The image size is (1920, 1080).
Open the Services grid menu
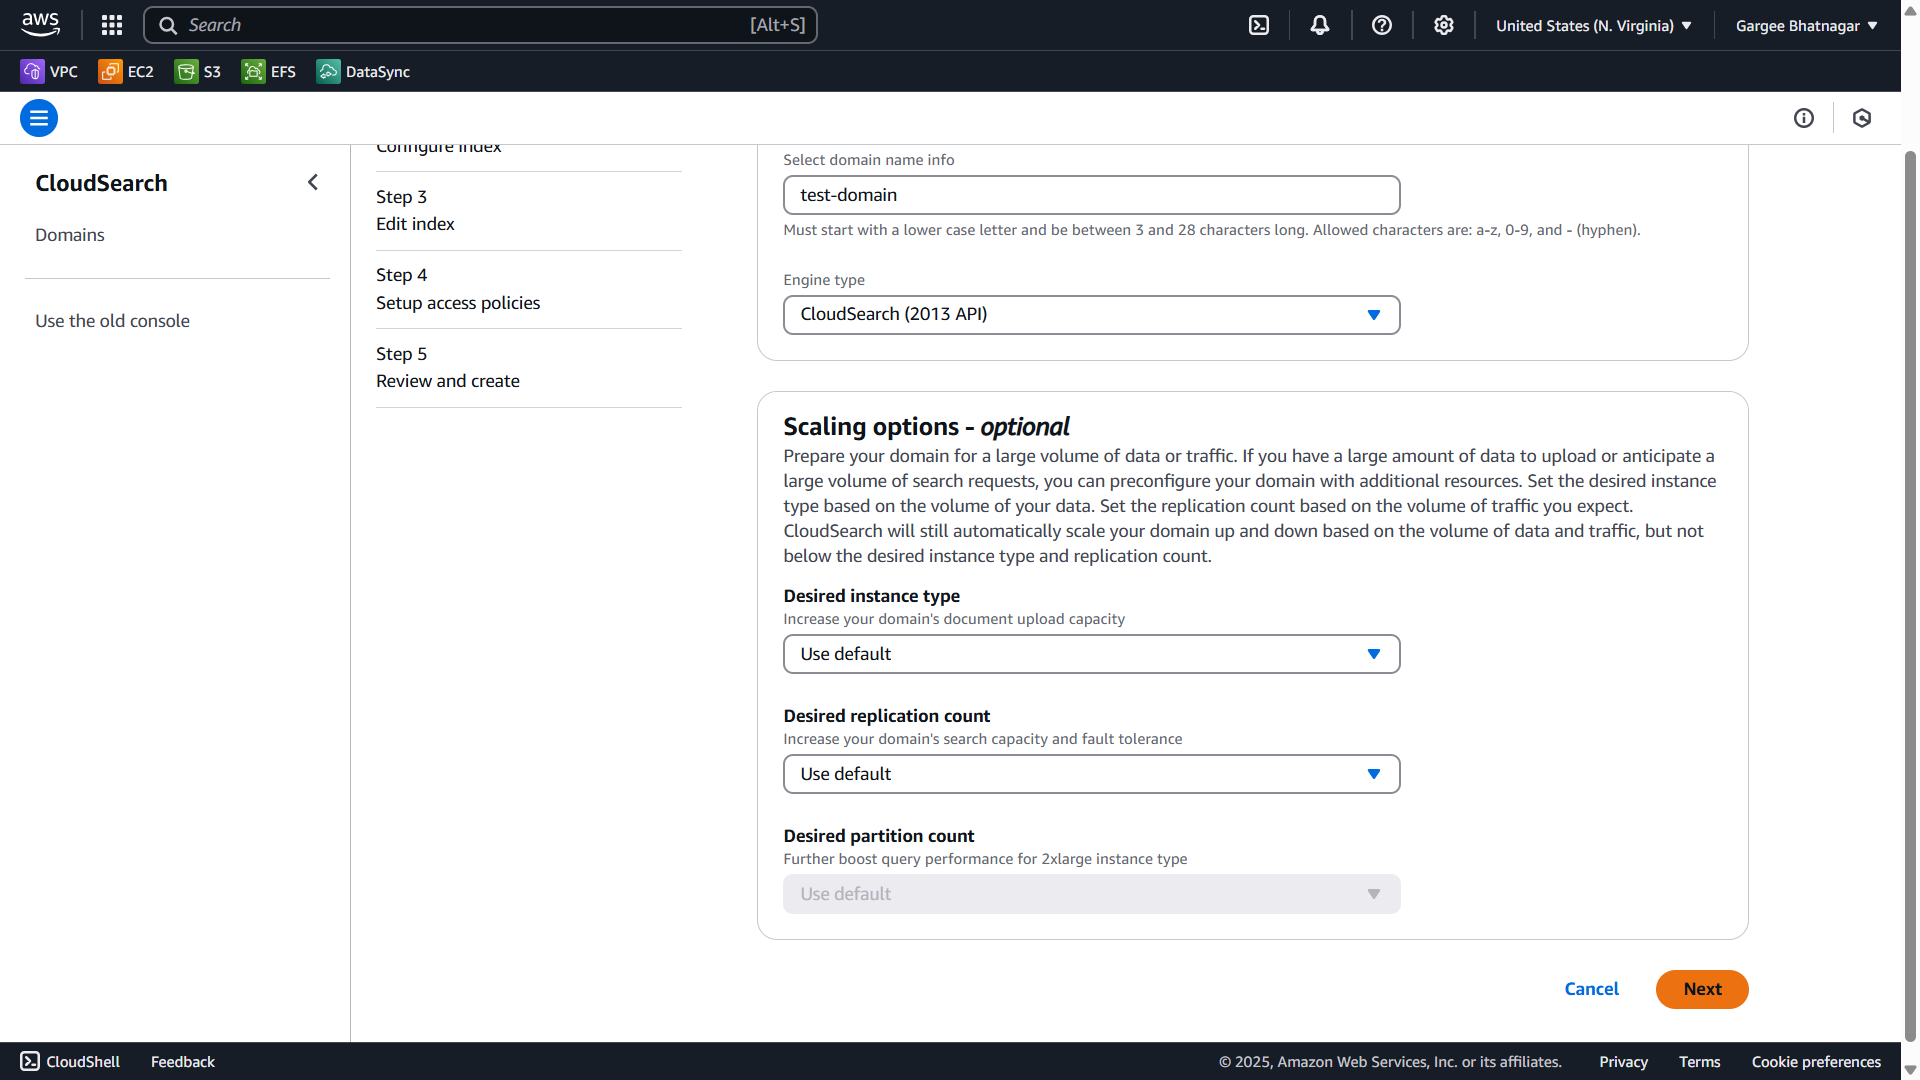(112, 25)
